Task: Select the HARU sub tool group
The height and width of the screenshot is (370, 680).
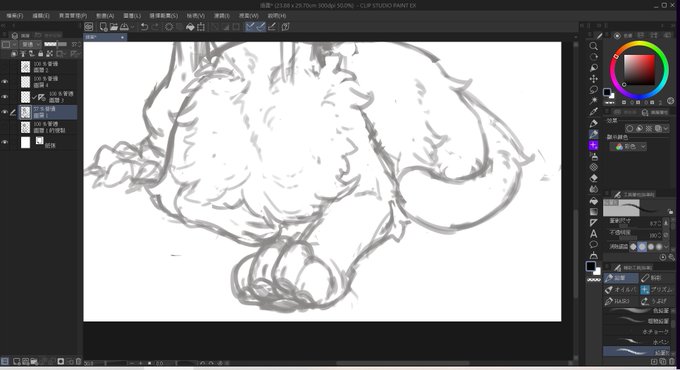Action: click(621, 301)
